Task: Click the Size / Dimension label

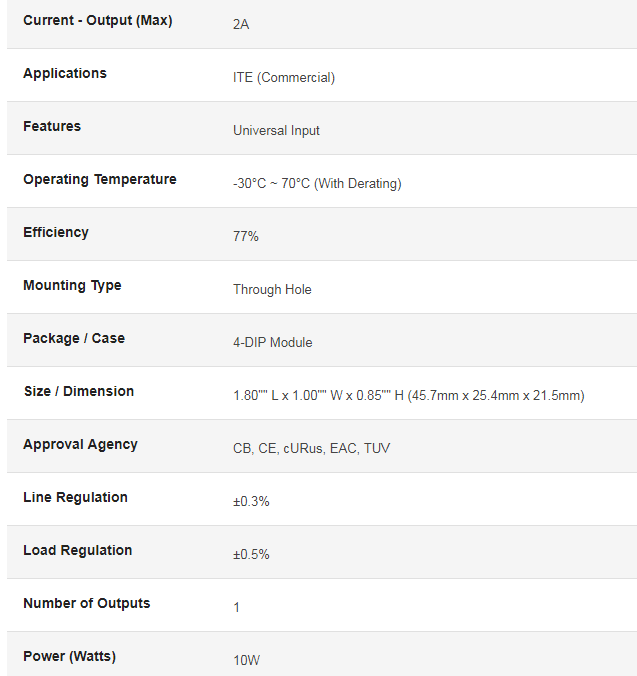Action: pyautogui.click(x=79, y=391)
